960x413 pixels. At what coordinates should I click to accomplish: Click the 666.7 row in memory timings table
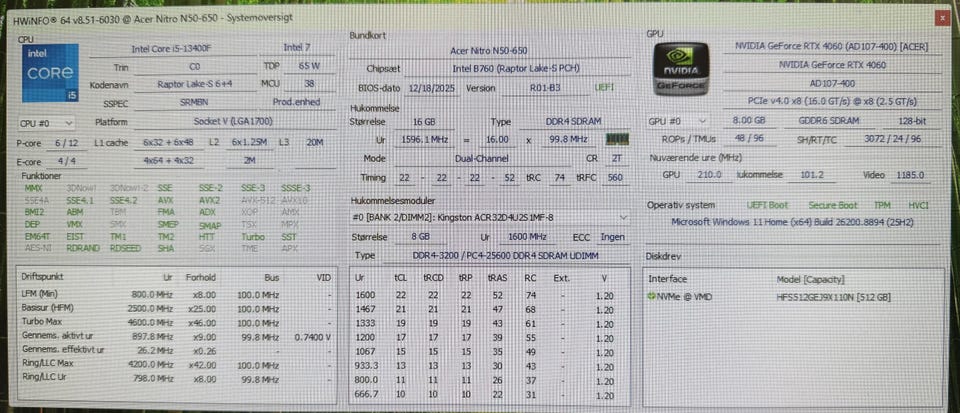(x=488, y=394)
